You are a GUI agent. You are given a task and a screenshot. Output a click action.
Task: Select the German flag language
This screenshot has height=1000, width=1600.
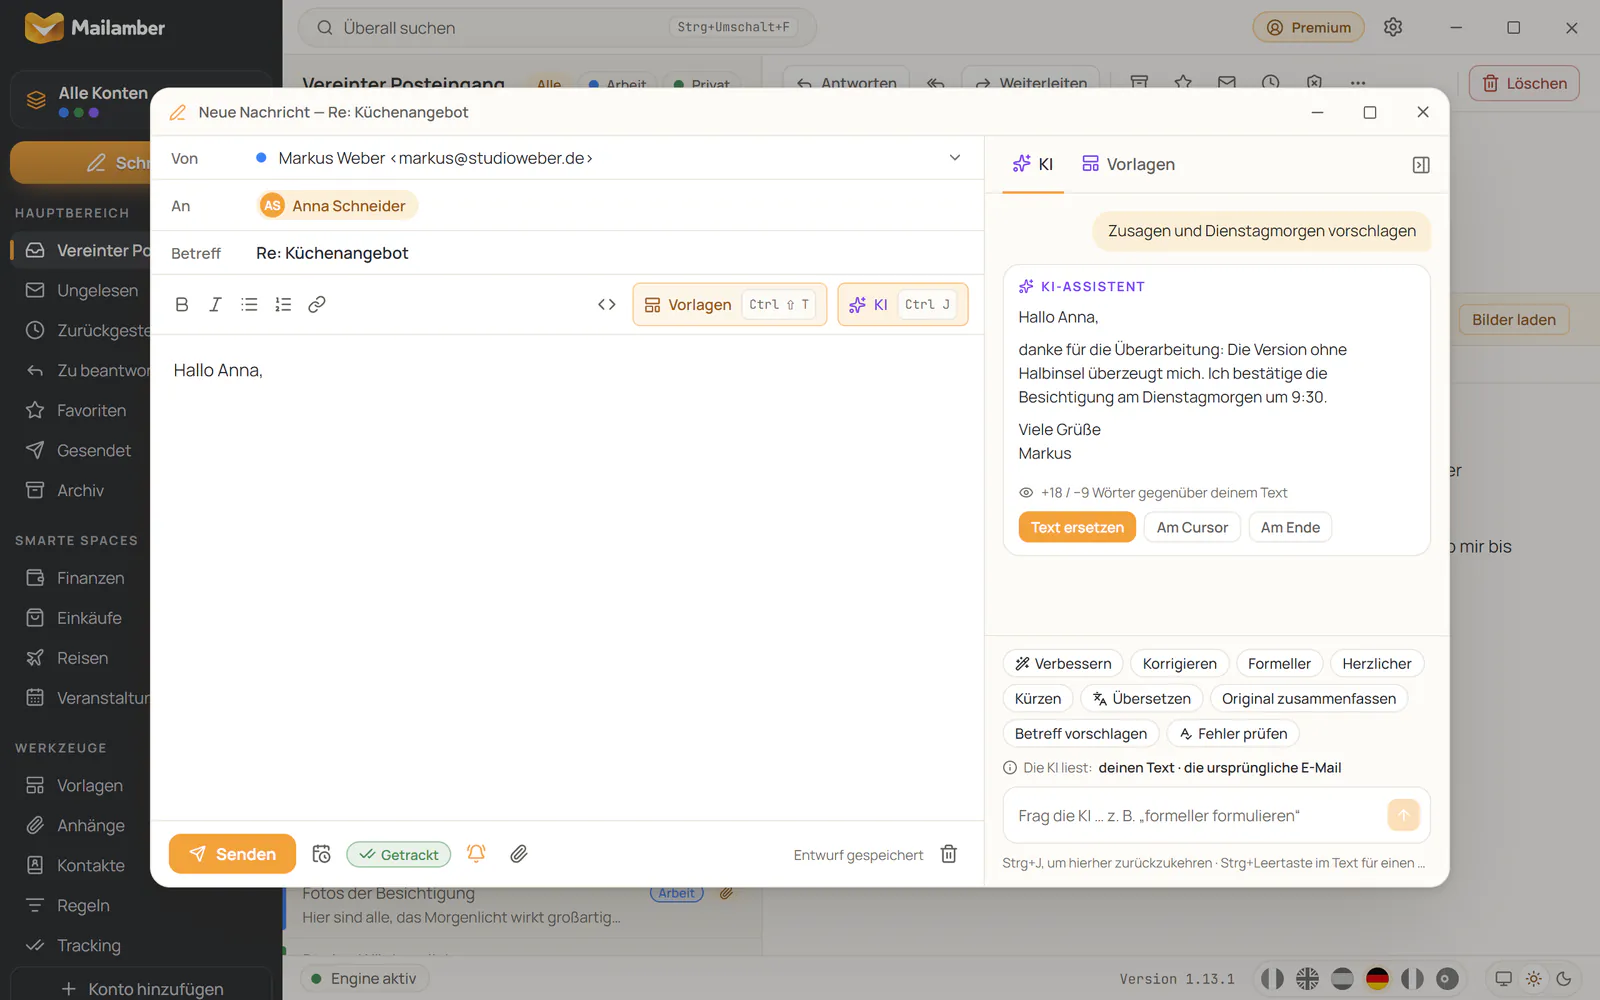pyautogui.click(x=1377, y=979)
